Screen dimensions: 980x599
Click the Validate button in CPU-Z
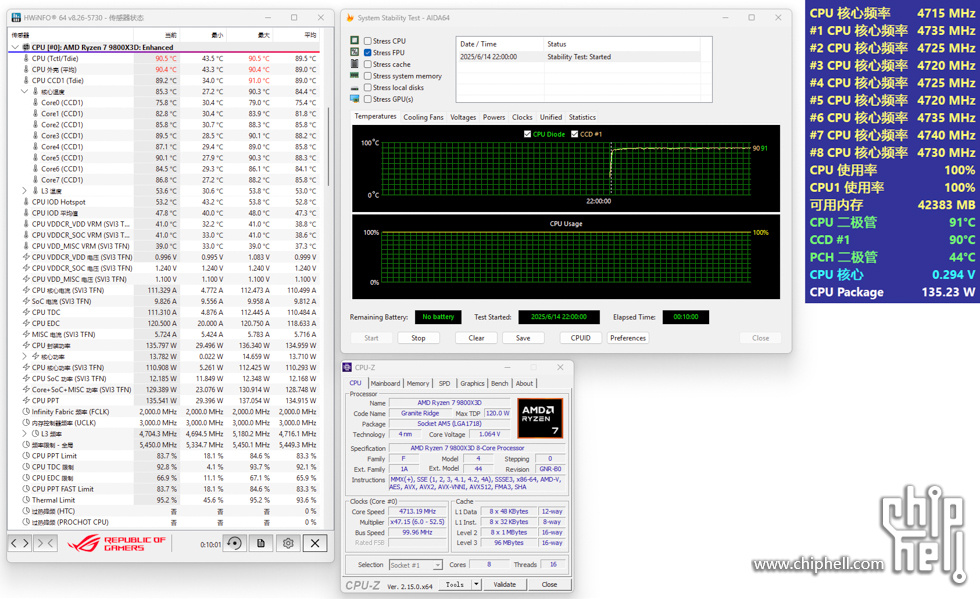click(x=505, y=585)
